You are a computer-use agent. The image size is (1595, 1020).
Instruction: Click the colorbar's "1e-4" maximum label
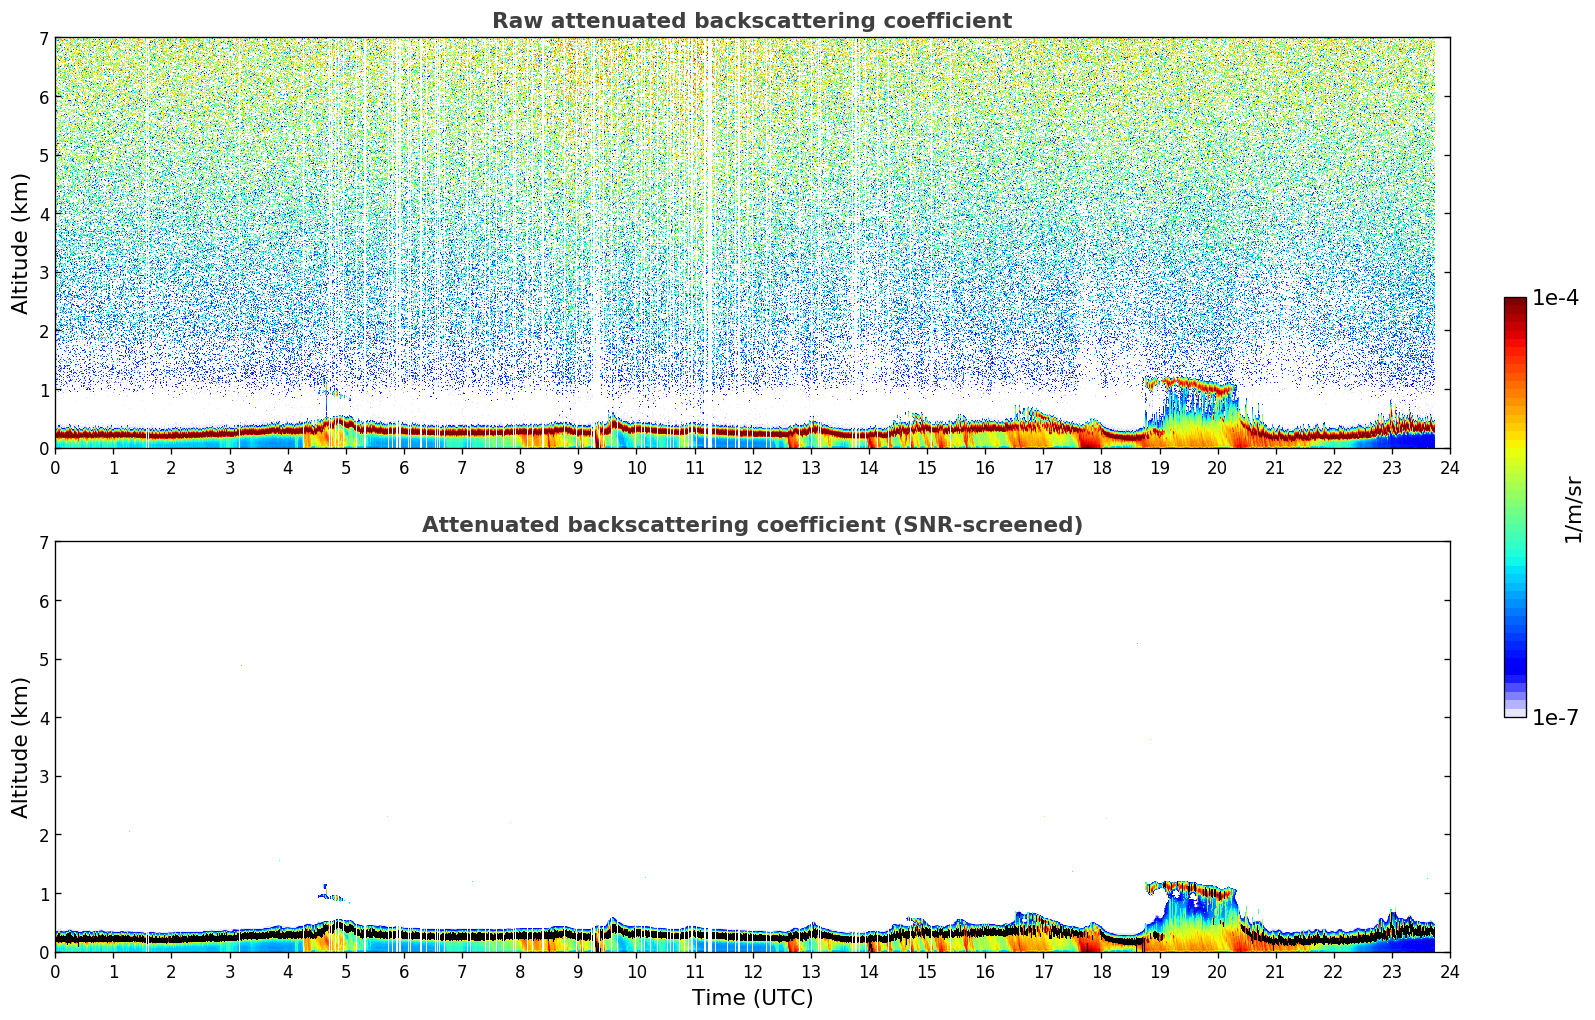(x=1555, y=298)
